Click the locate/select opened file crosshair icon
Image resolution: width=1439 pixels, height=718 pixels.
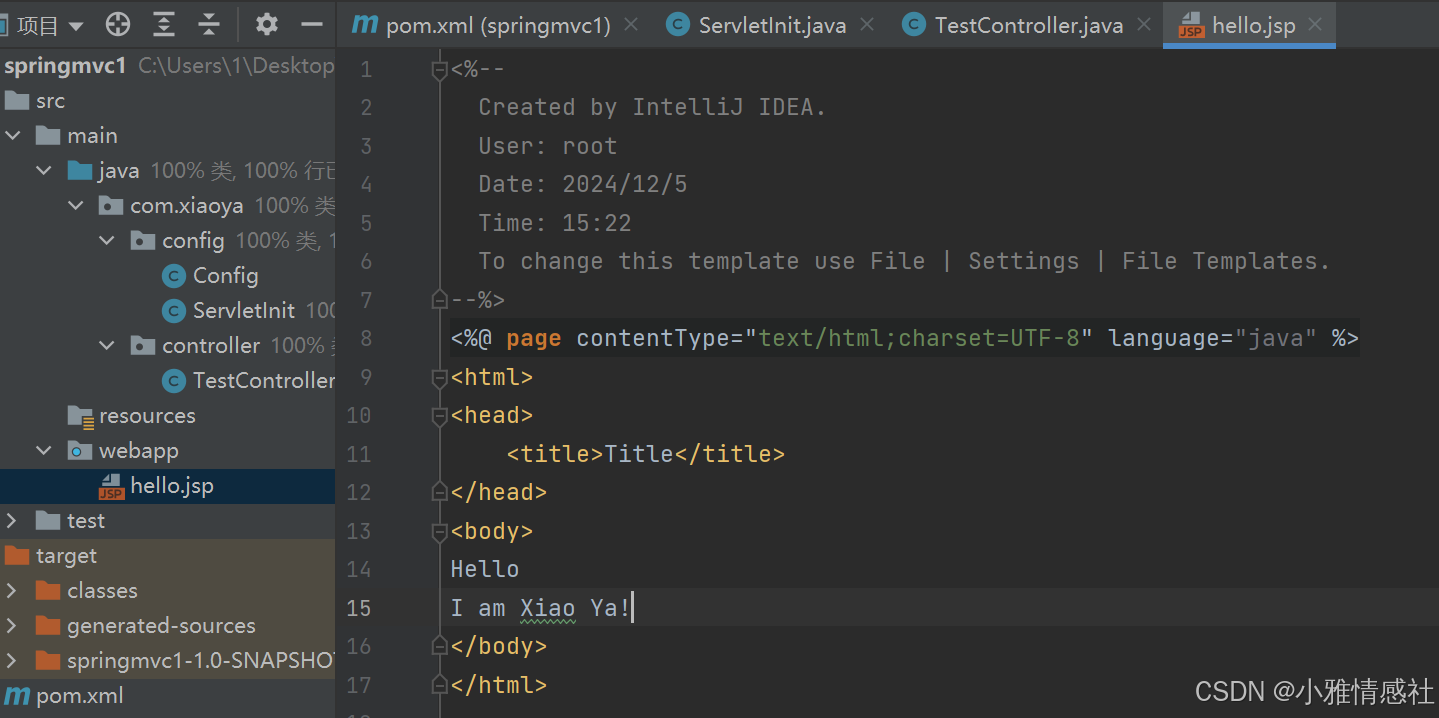coord(118,24)
